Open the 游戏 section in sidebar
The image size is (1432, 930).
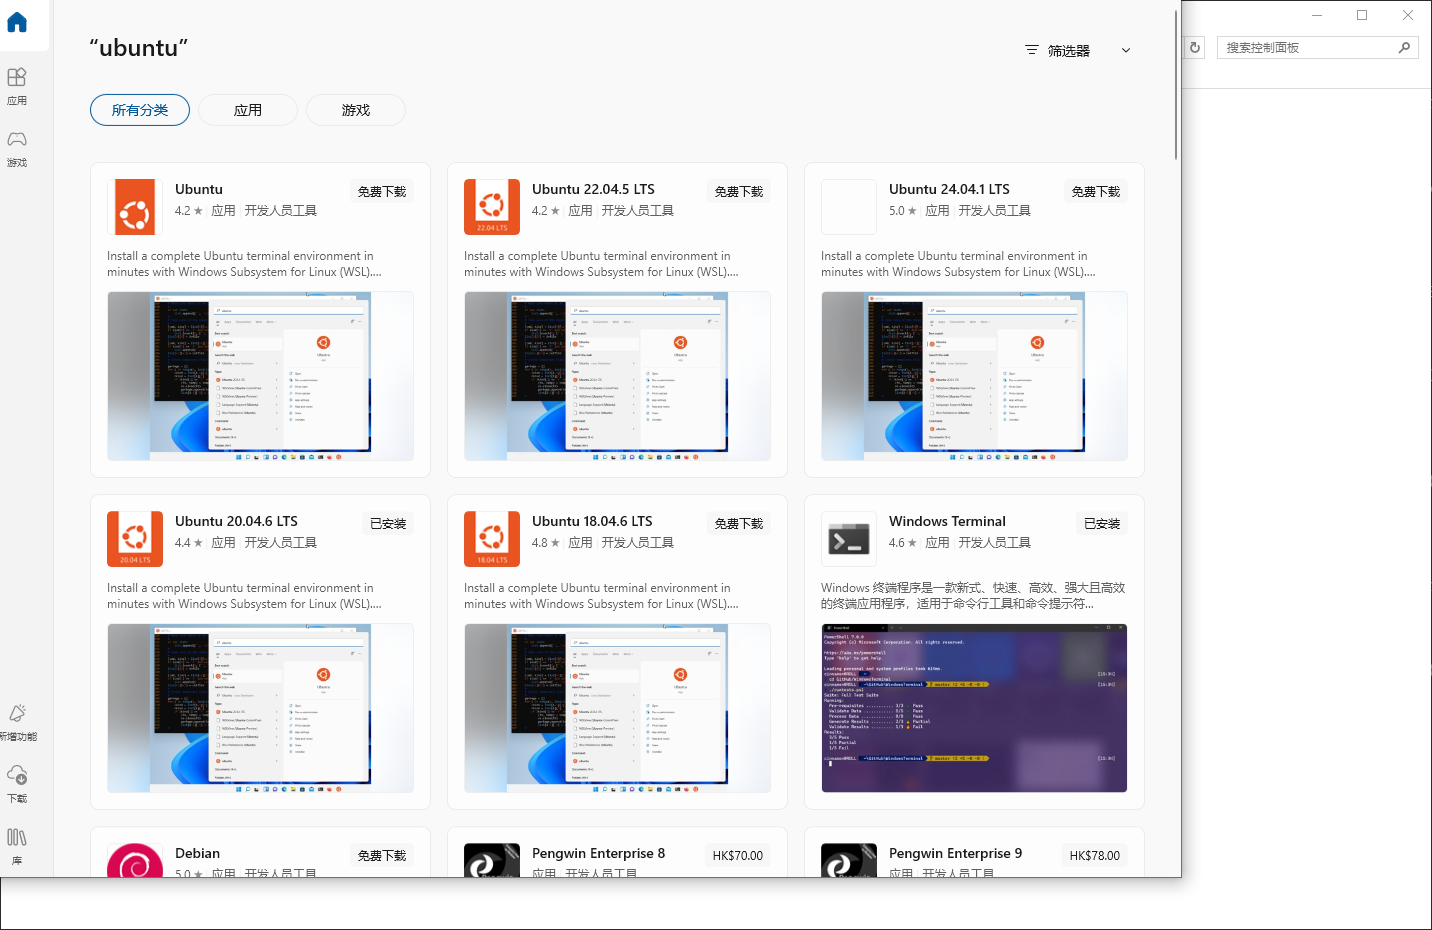17,148
